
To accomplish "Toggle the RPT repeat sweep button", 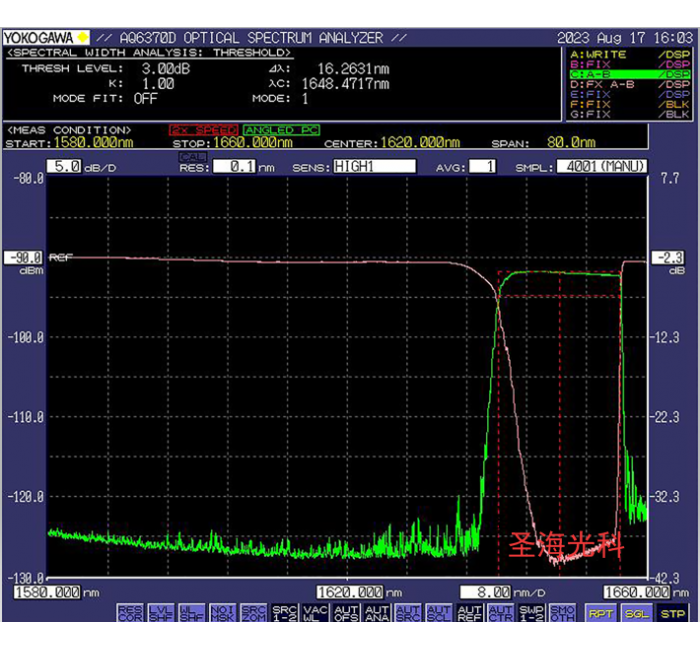I will click(600, 613).
